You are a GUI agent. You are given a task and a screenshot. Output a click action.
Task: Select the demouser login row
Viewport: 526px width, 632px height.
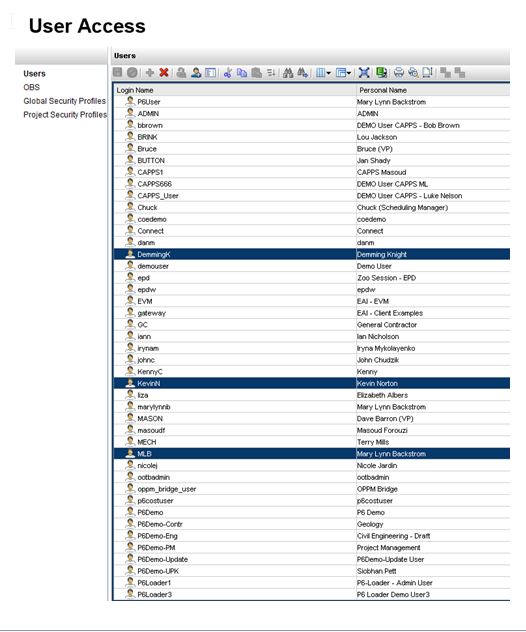pyautogui.click(x=311, y=266)
